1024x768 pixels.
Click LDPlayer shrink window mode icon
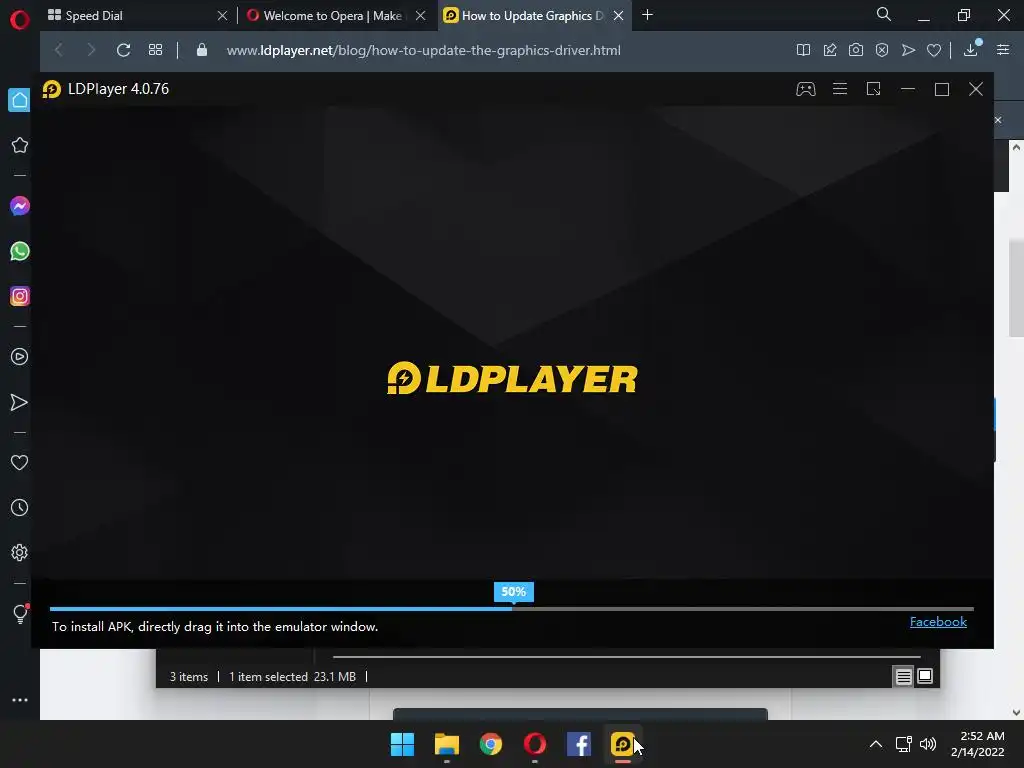click(874, 89)
